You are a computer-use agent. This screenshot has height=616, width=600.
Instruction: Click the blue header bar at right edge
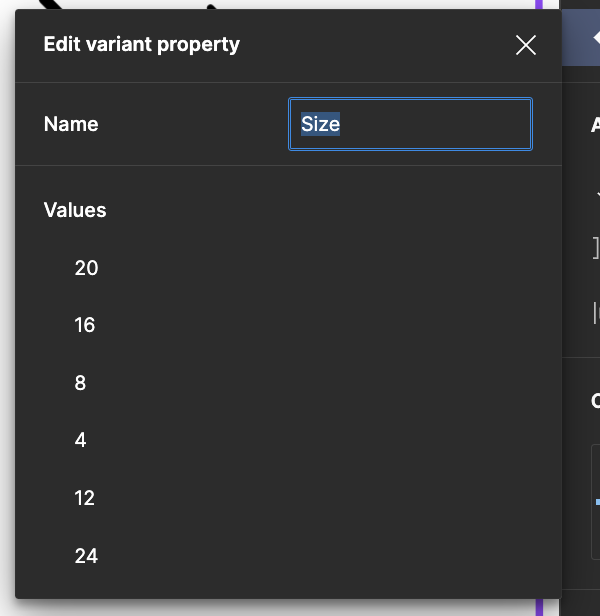pyautogui.click(x=581, y=38)
